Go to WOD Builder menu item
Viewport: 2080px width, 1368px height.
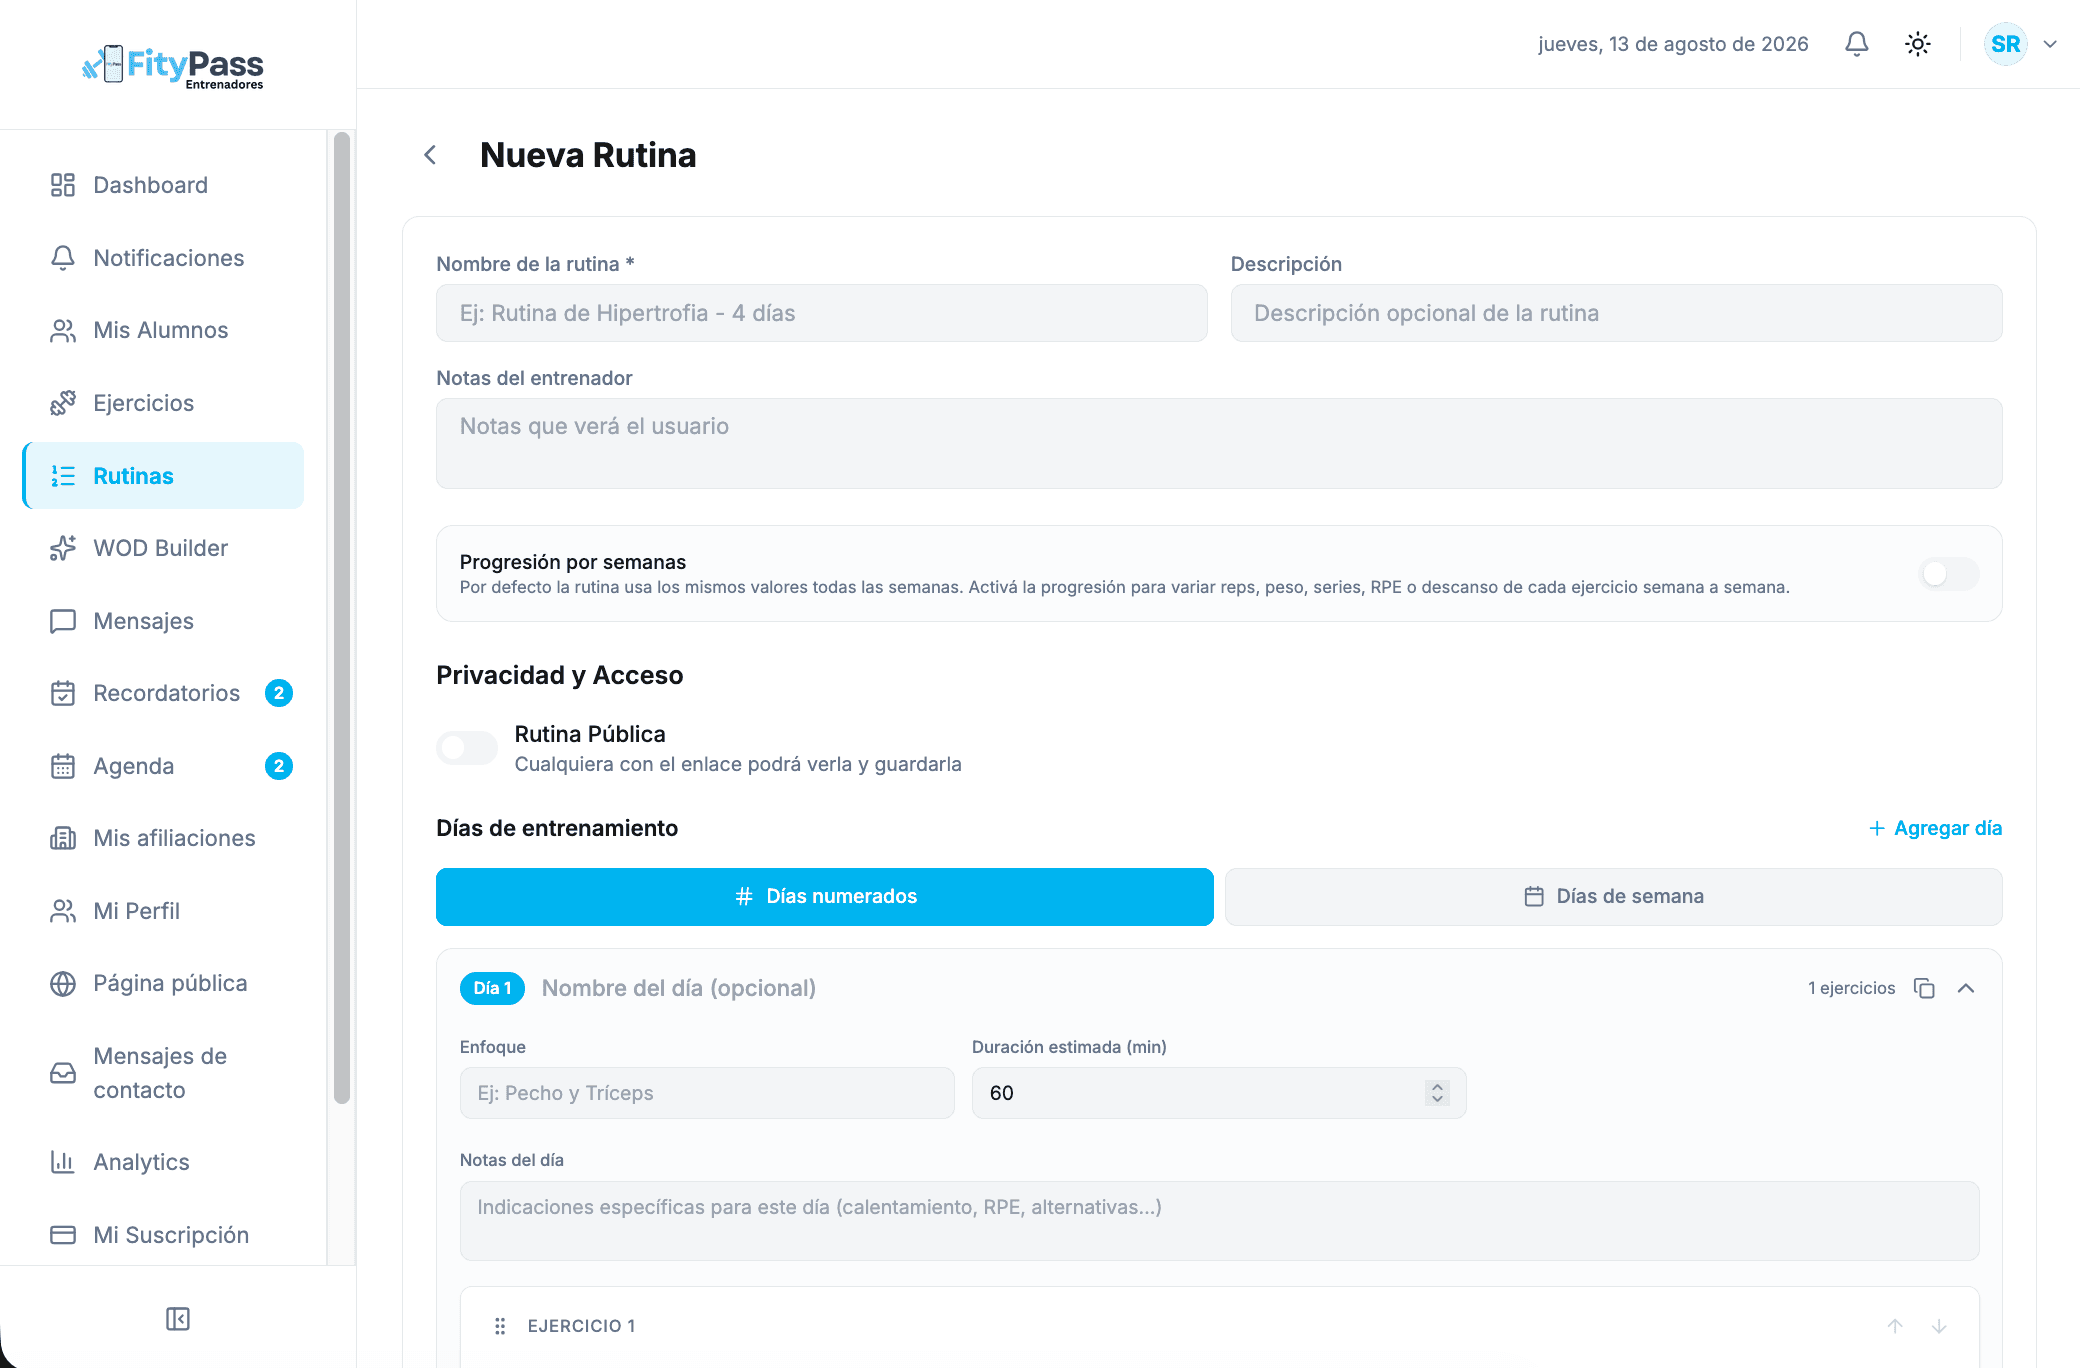tap(163, 548)
